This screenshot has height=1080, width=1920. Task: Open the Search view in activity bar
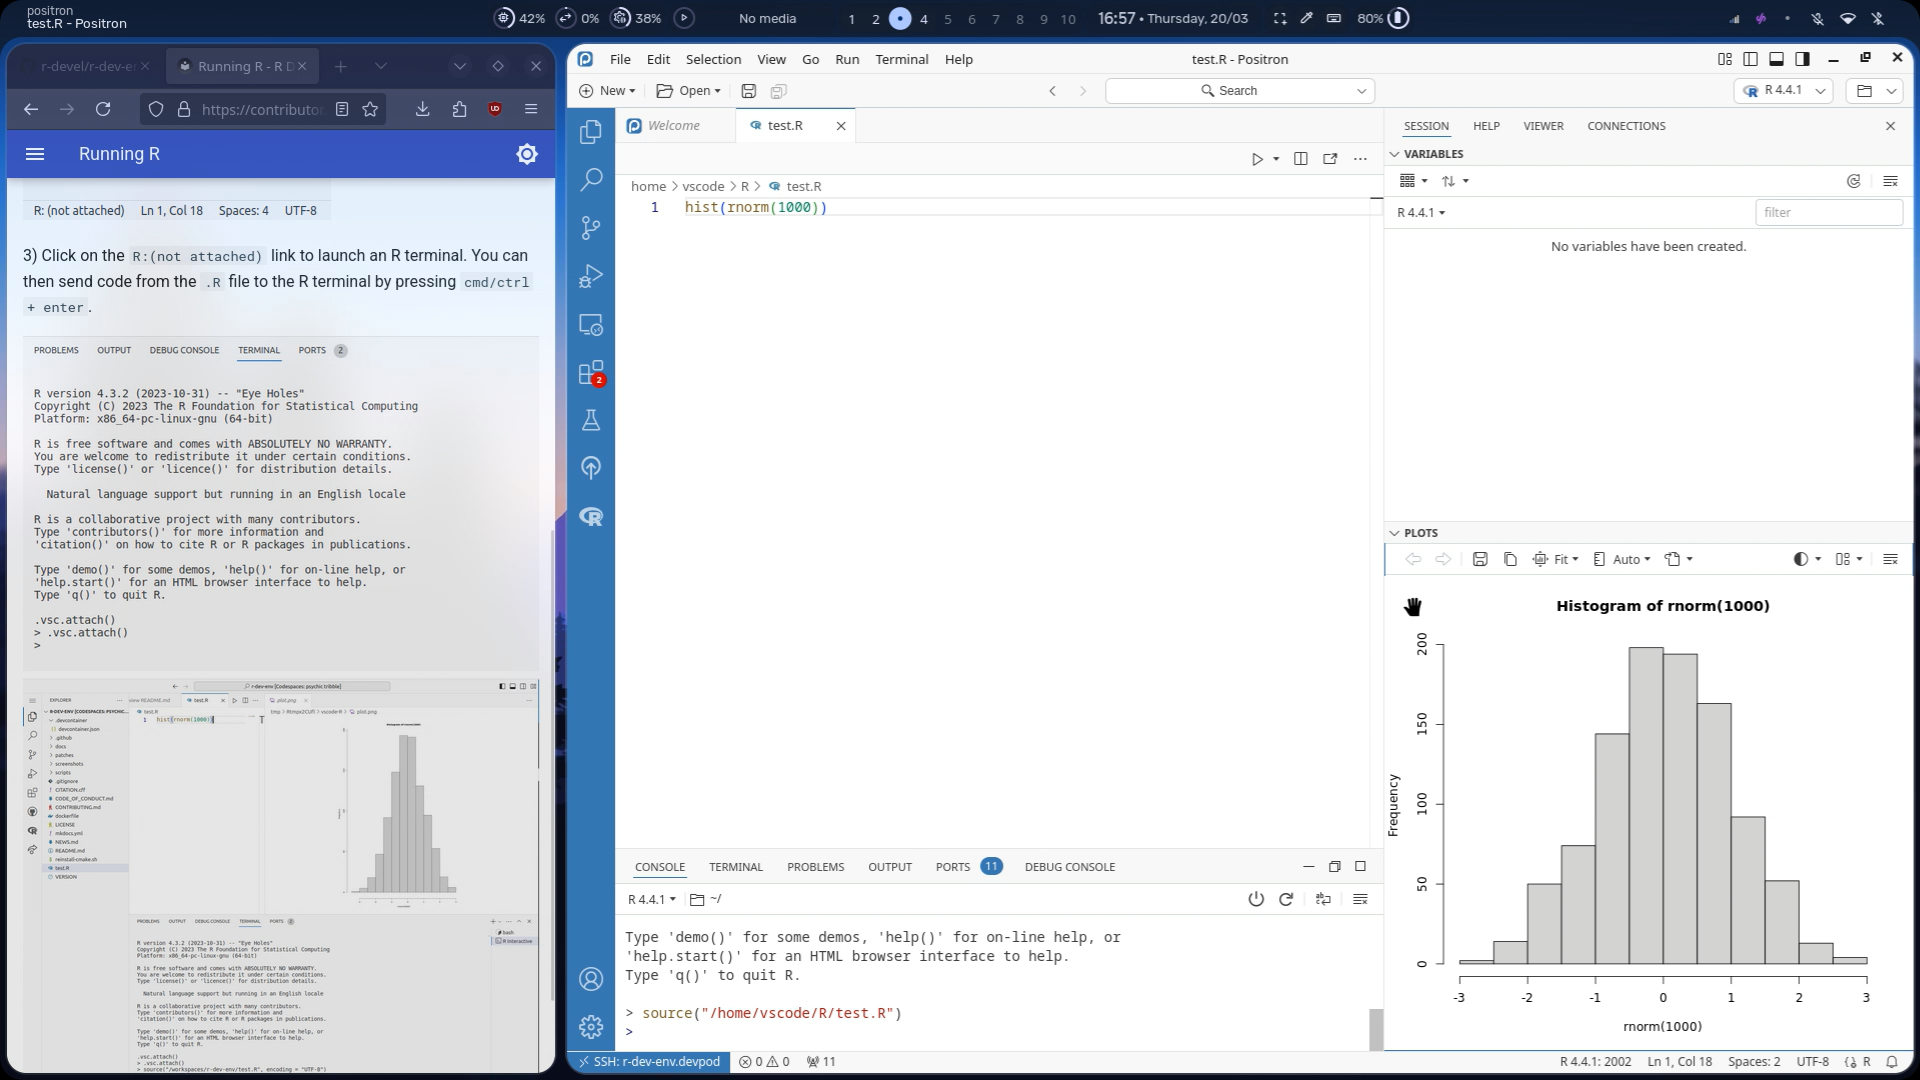click(x=591, y=179)
